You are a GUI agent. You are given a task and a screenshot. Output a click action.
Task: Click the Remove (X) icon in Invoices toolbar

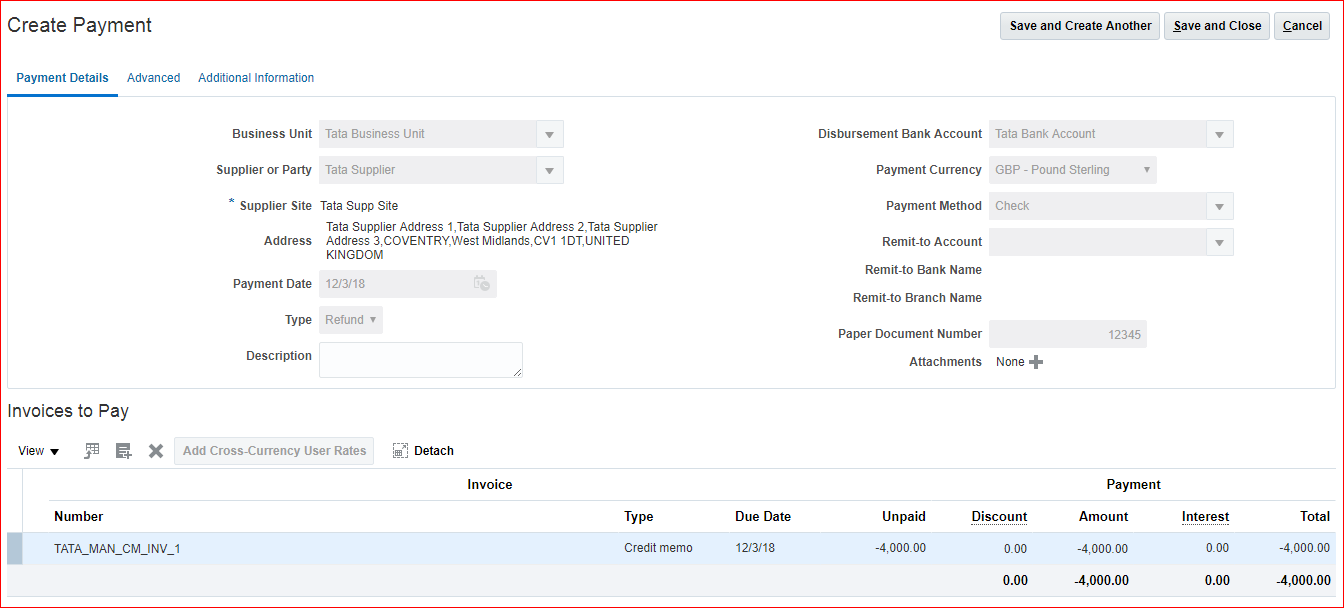156,451
